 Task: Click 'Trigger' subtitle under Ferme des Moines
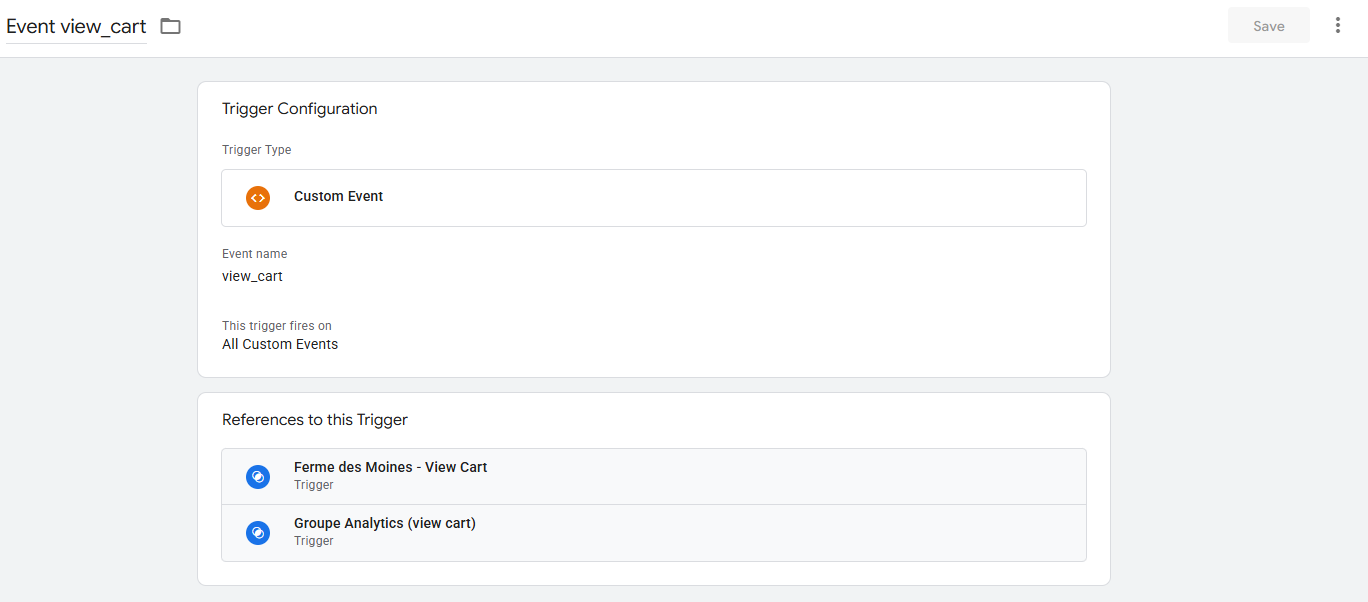[x=314, y=485]
